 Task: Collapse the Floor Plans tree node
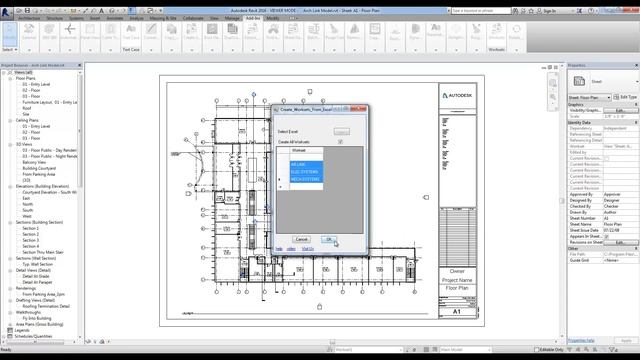[10, 78]
